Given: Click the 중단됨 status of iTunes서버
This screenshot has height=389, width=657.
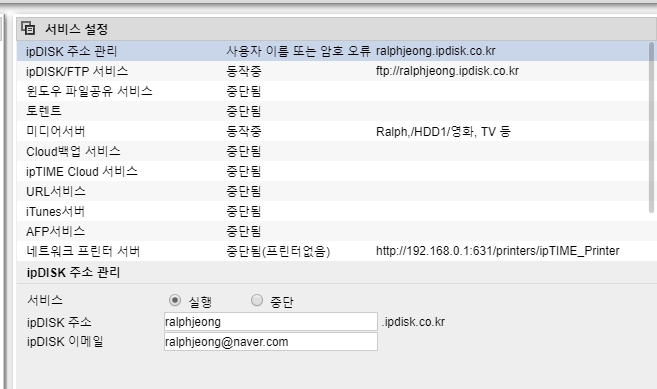Looking at the screenshot, I should tap(244, 211).
